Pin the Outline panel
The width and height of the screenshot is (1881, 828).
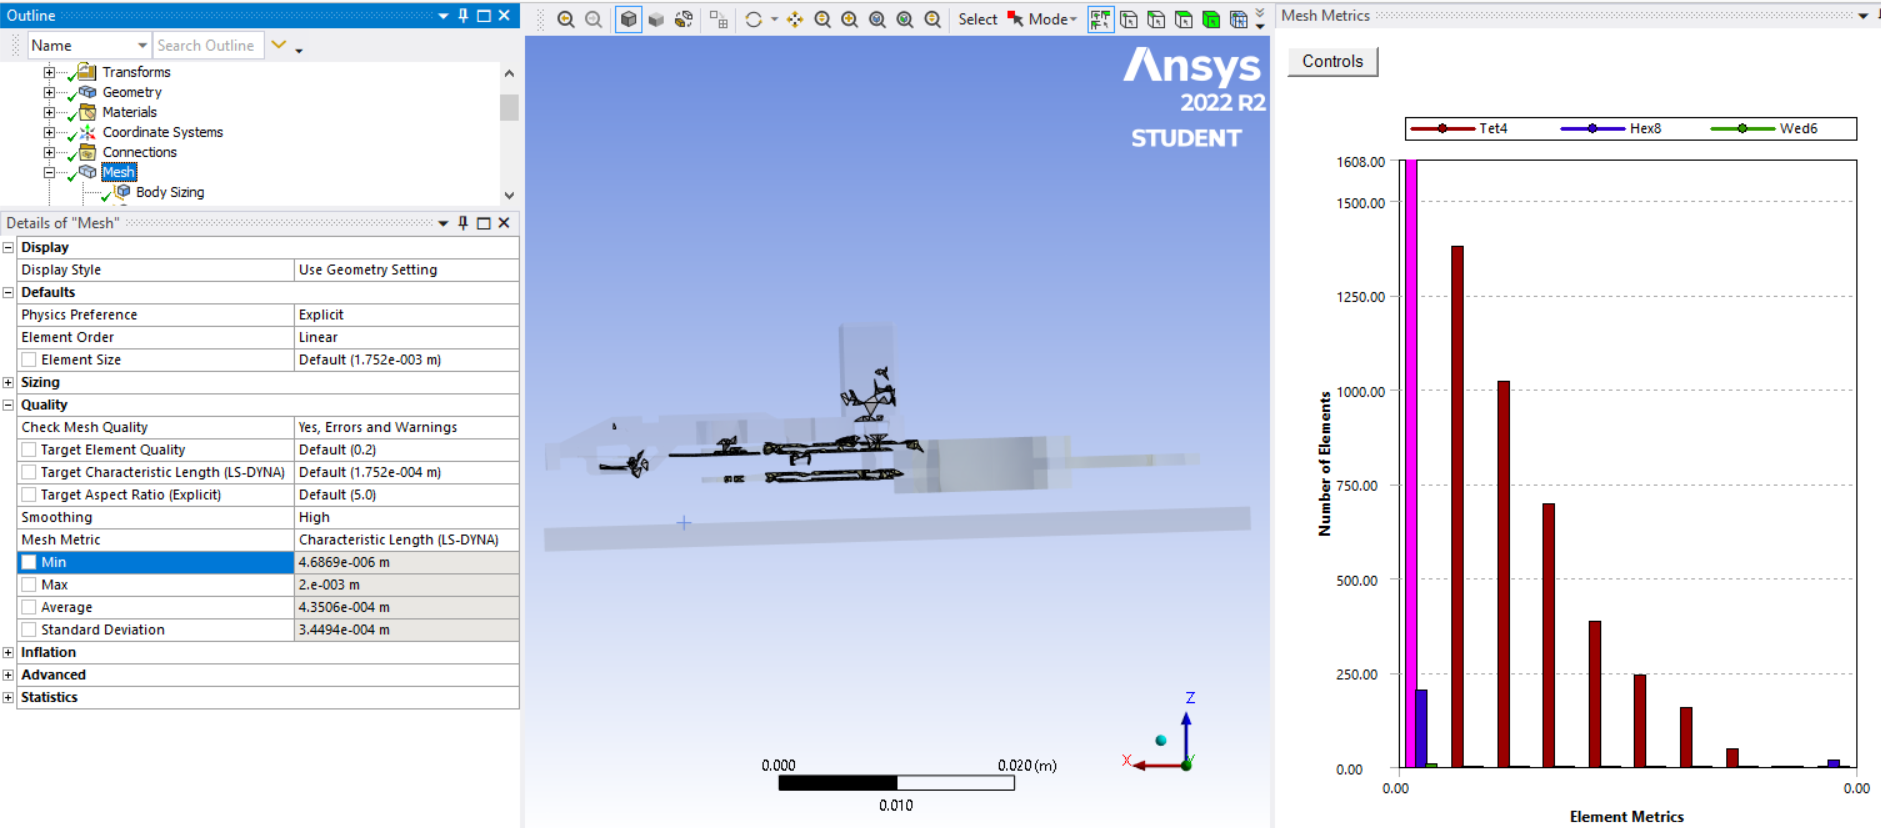click(463, 15)
